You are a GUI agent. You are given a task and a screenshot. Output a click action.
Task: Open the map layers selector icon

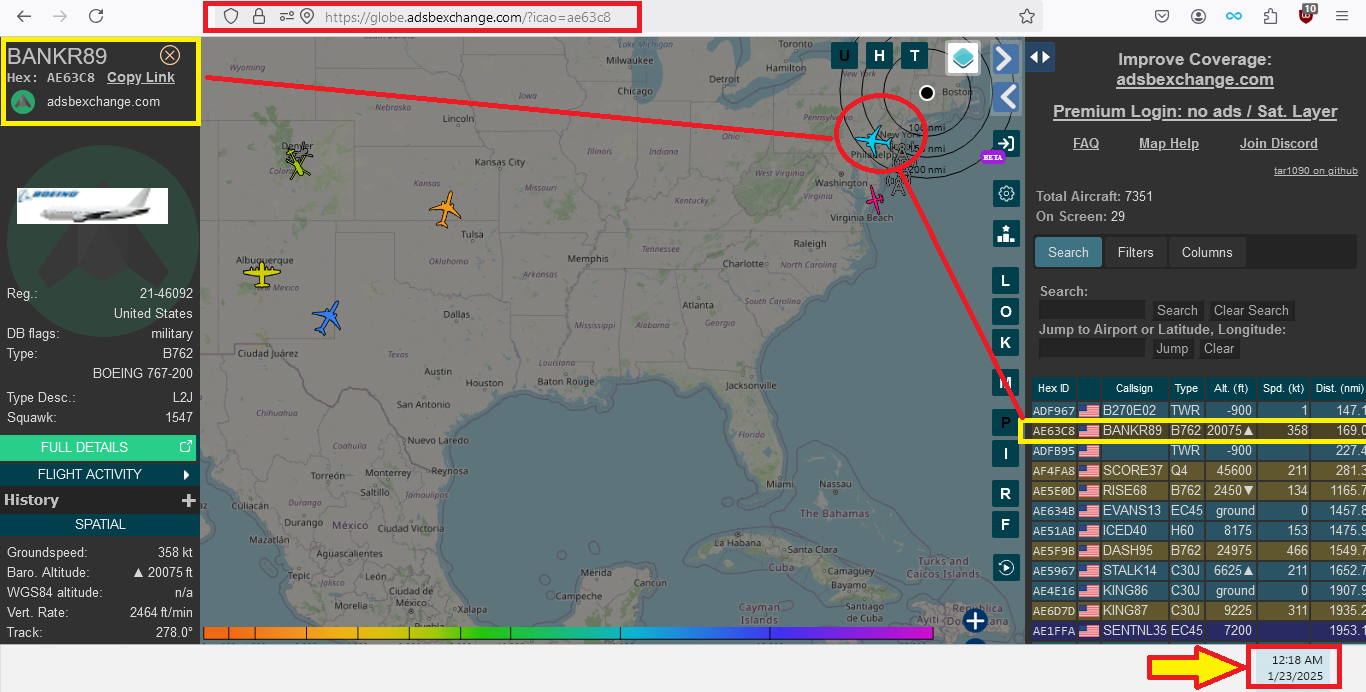pos(963,58)
